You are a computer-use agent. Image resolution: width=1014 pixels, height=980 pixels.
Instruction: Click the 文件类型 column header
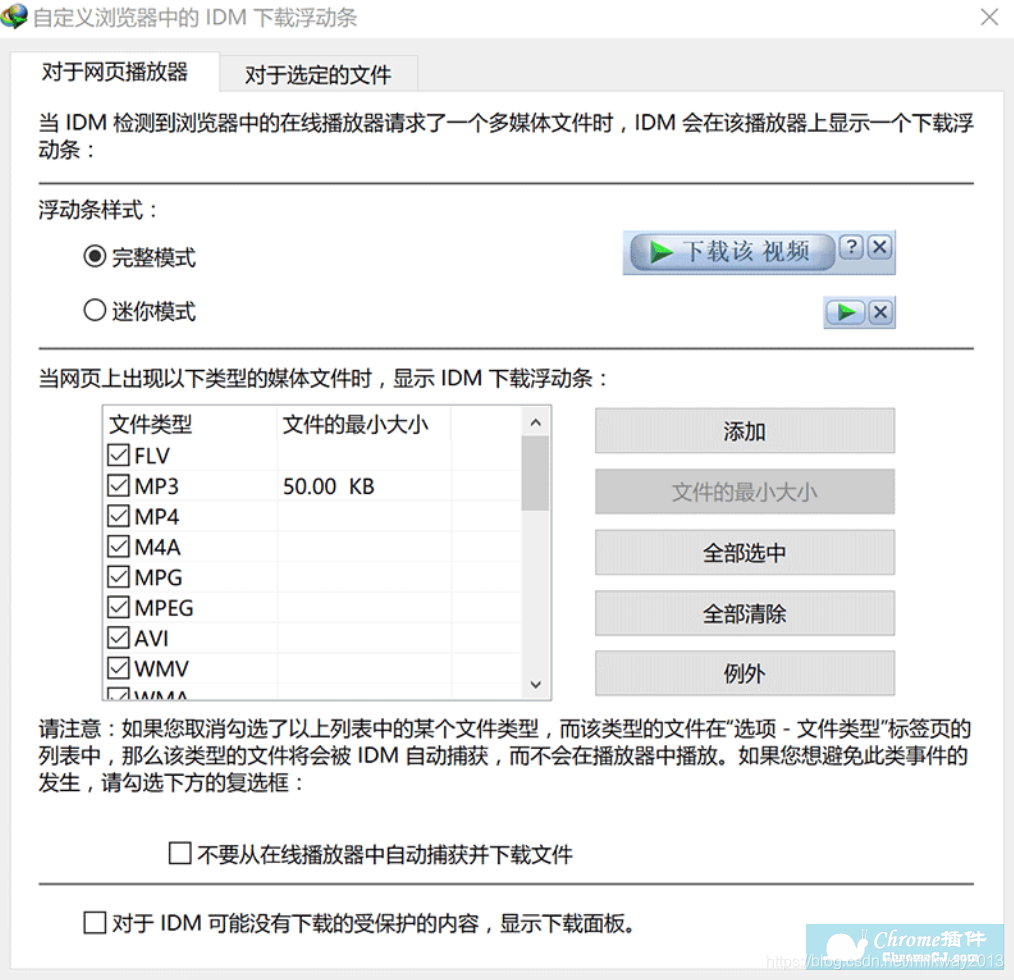[x=191, y=424]
